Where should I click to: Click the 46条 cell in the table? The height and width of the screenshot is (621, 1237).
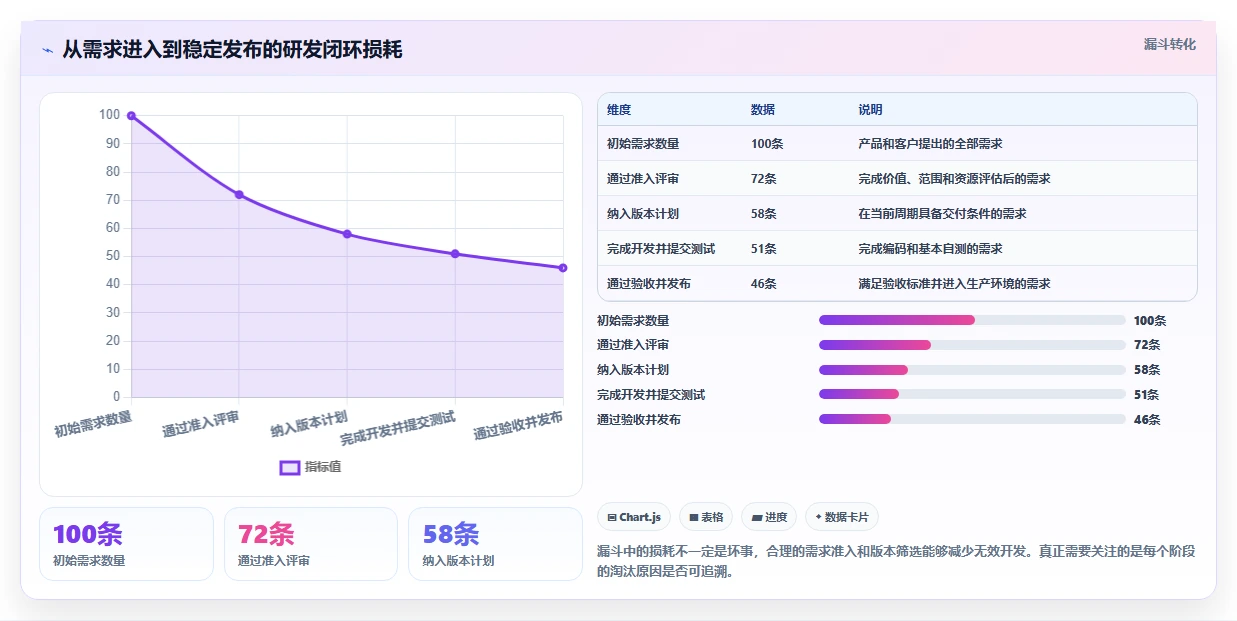tap(764, 284)
